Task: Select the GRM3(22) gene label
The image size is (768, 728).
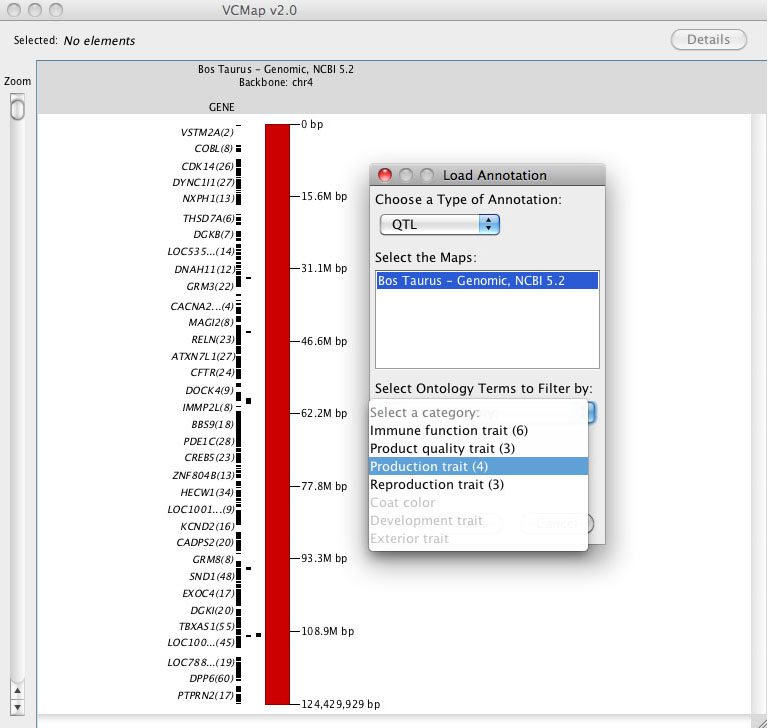Action: click(x=210, y=286)
